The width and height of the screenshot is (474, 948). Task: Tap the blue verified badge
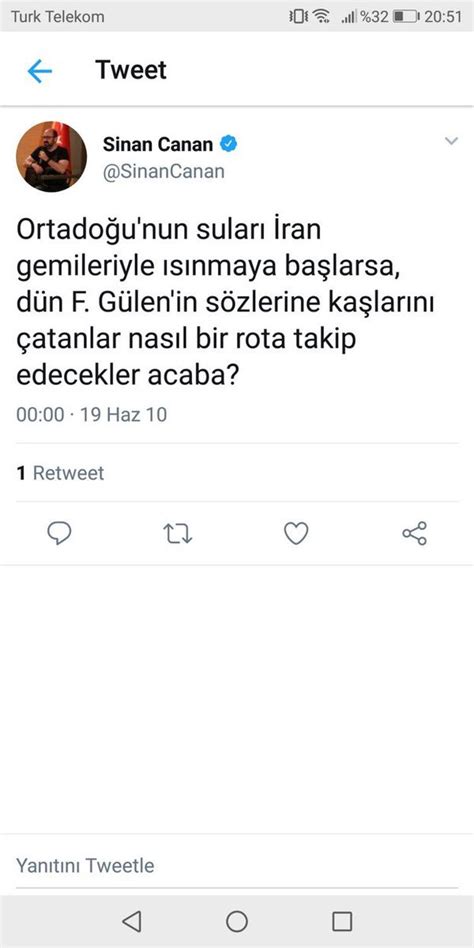pos(229,144)
